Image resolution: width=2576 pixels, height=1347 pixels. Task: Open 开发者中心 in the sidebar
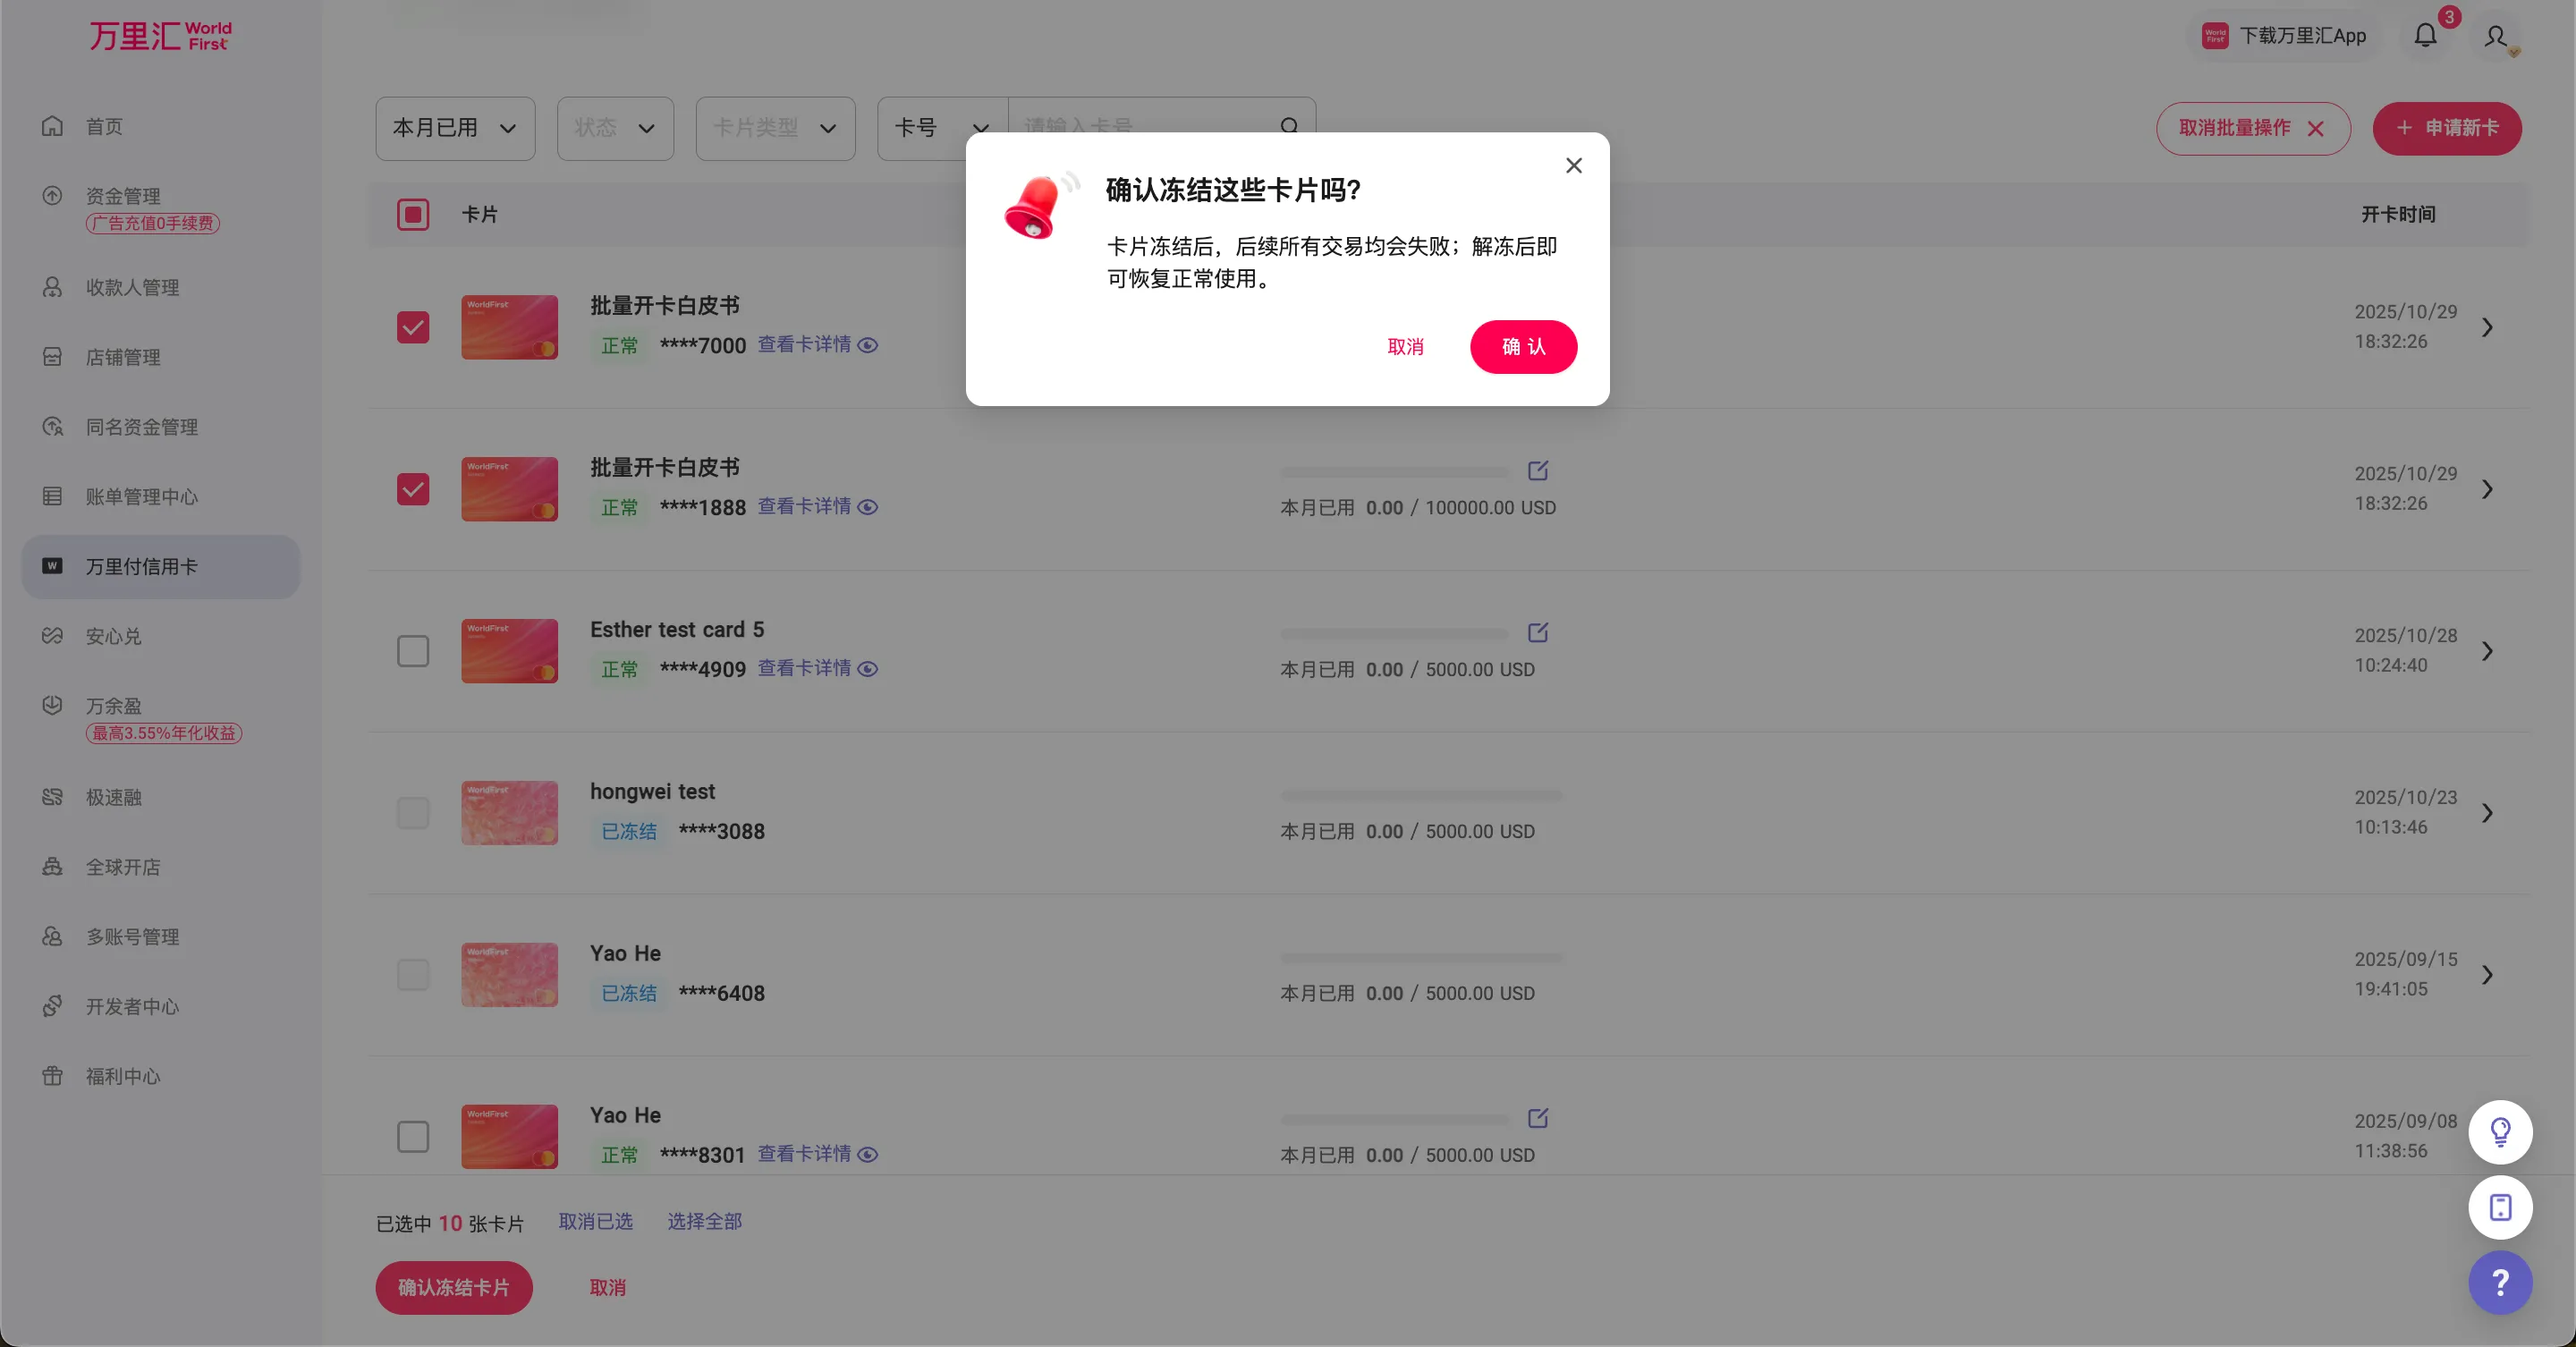tap(131, 1006)
